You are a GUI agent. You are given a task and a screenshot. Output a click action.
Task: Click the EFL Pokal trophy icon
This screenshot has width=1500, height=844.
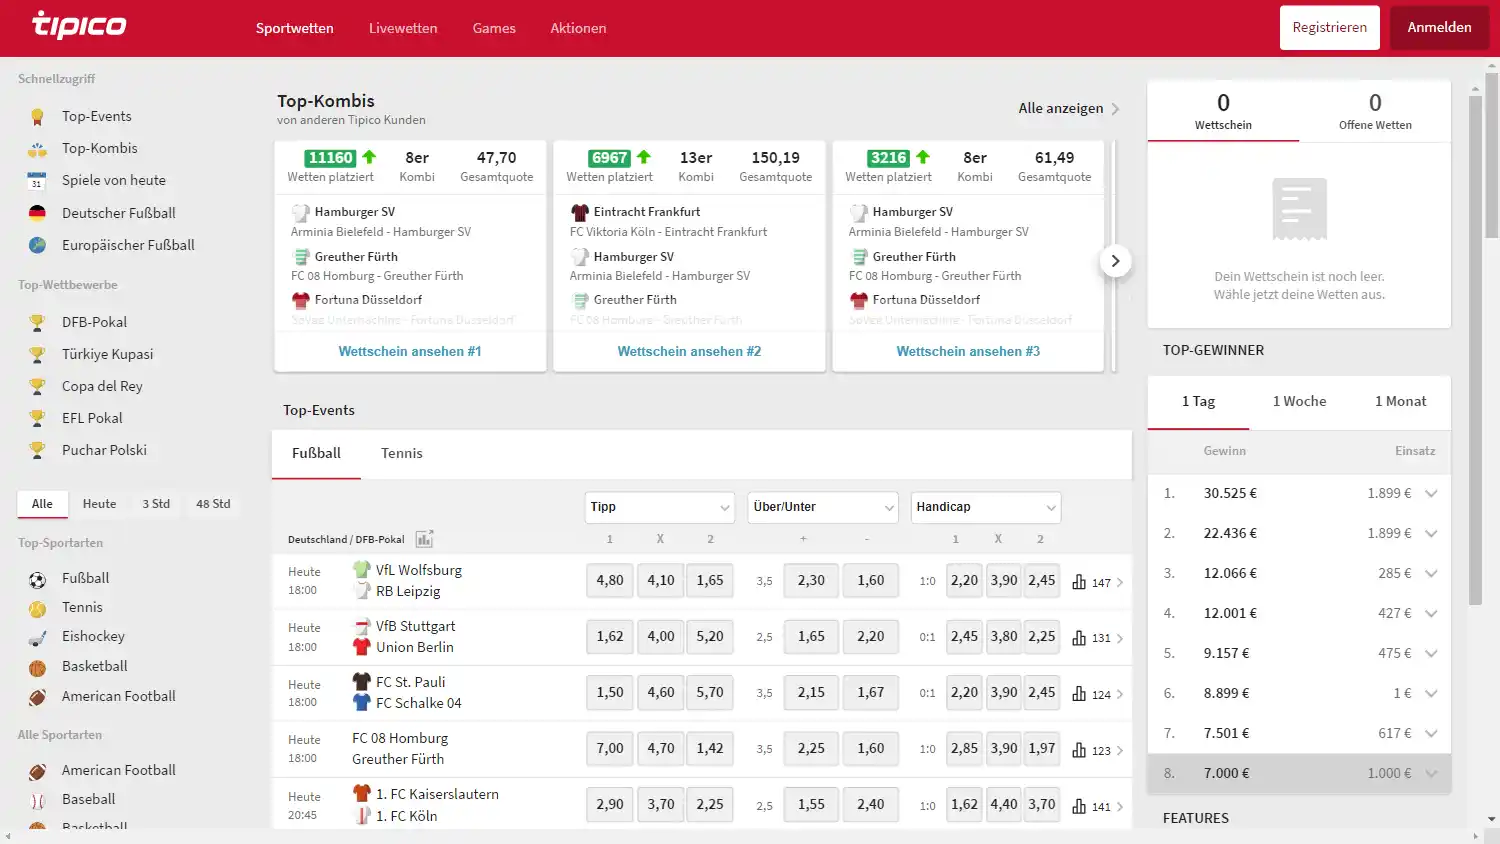(x=37, y=418)
